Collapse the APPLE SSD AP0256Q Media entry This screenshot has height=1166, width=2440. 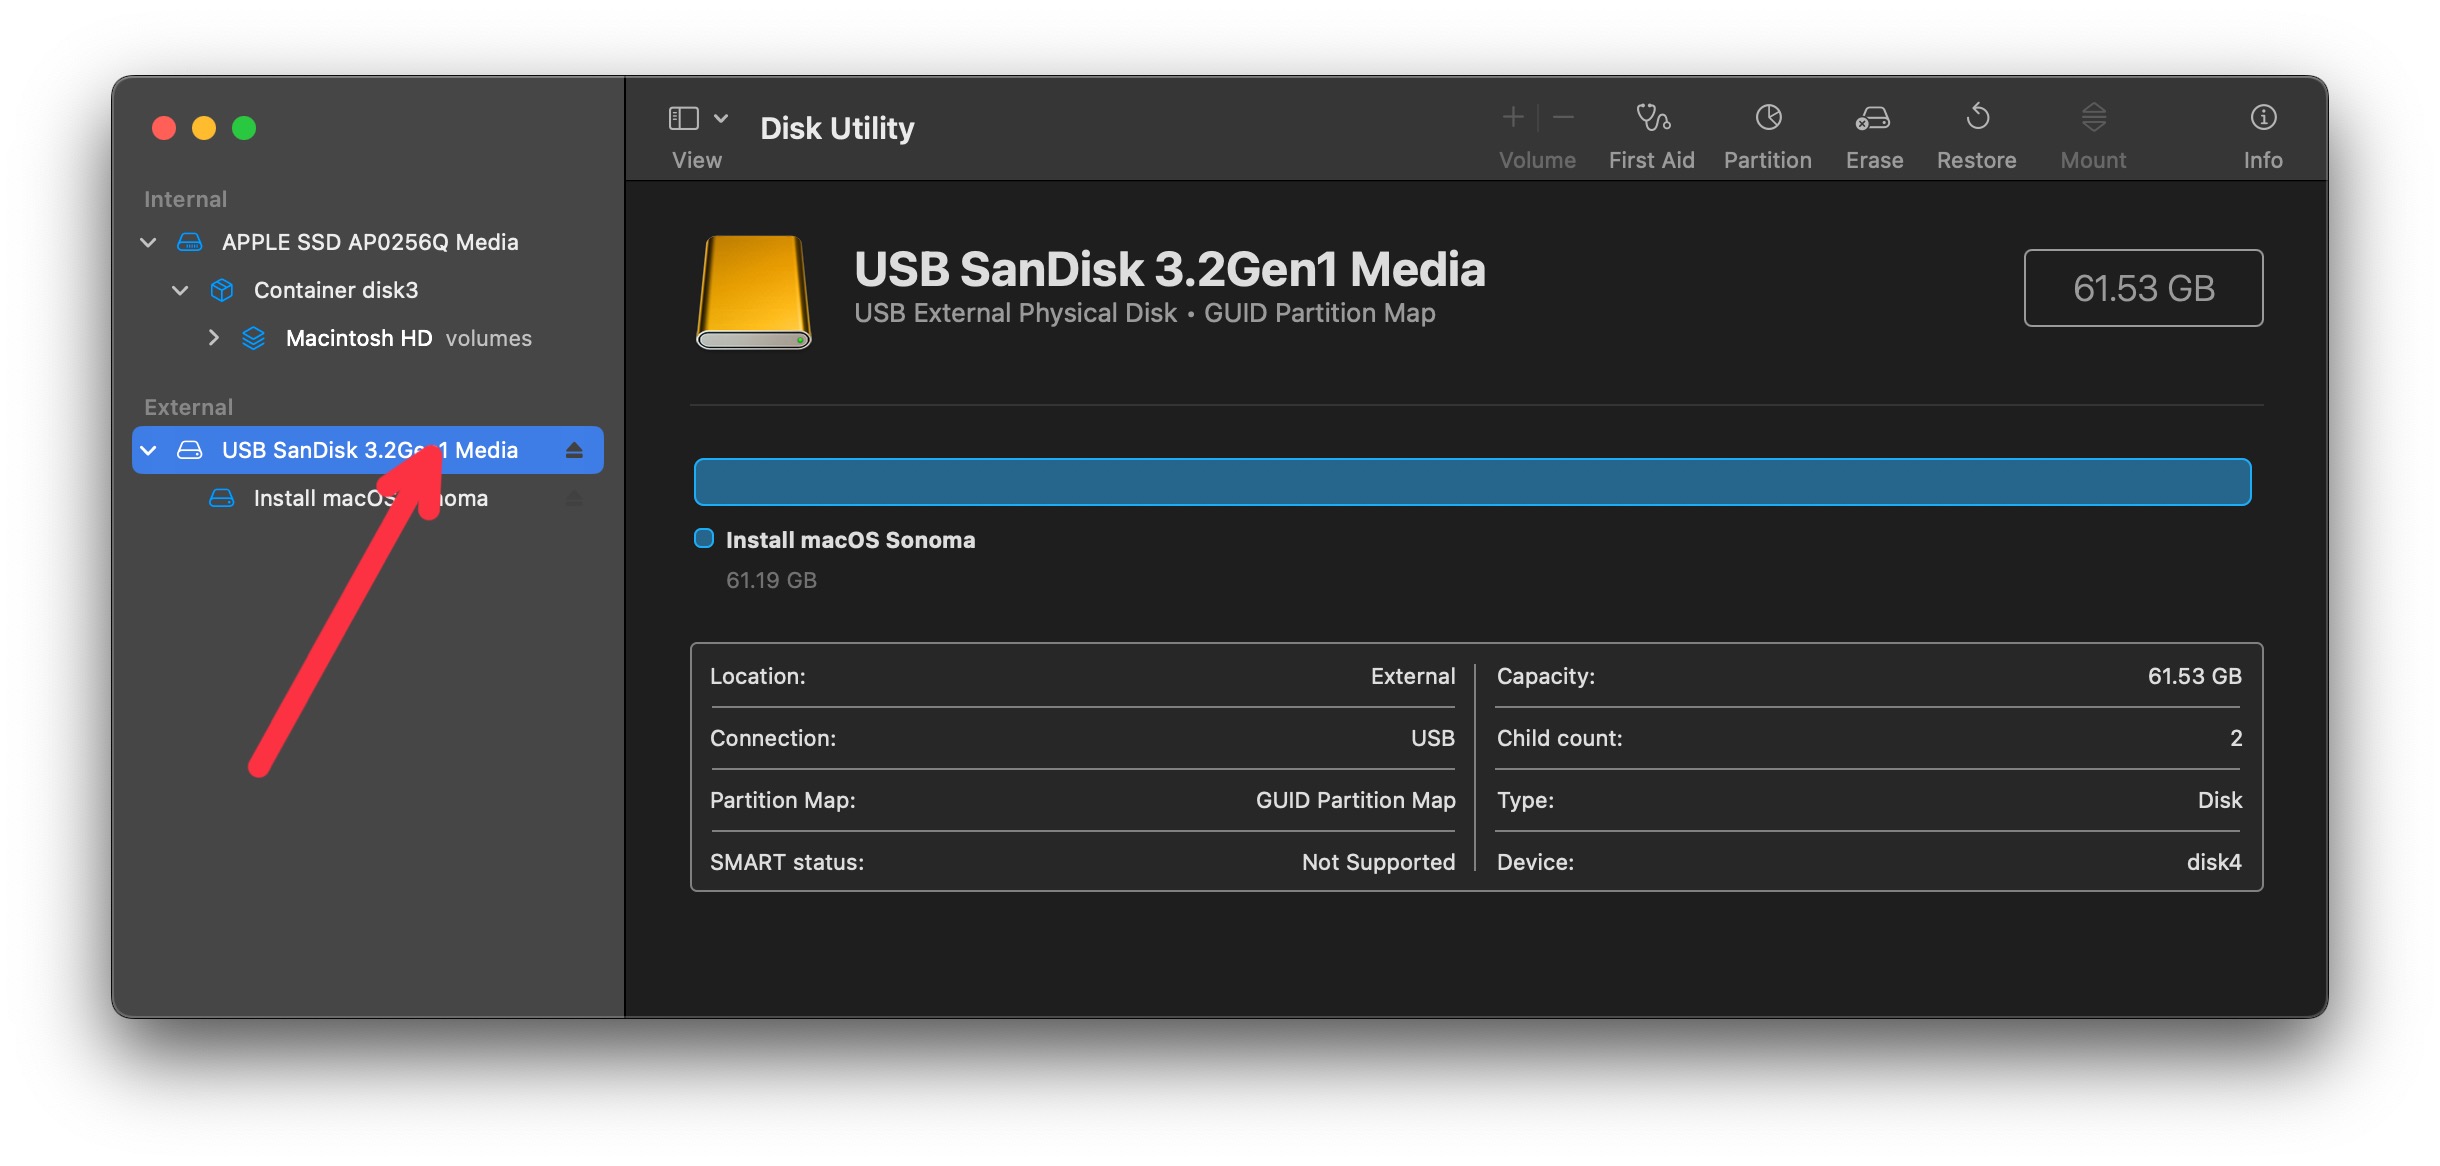(x=147, y=242)
